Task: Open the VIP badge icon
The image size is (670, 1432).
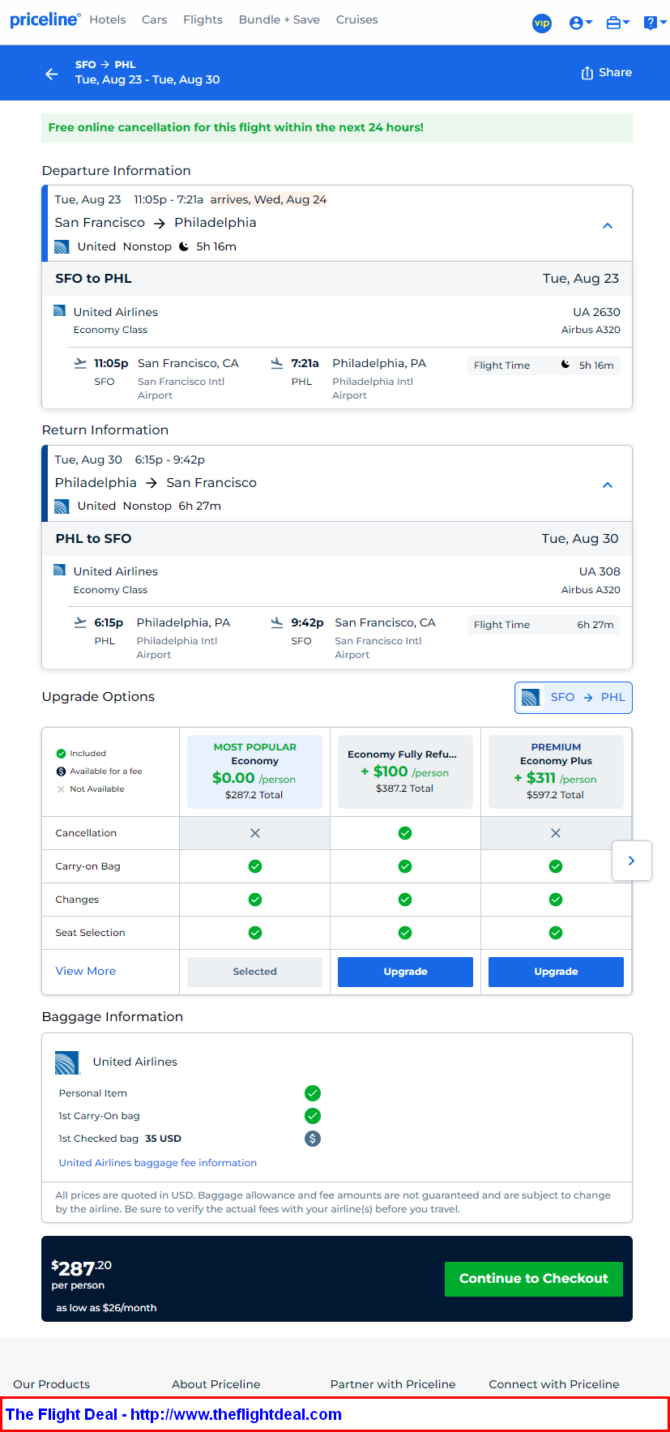Action: (542, 23)
